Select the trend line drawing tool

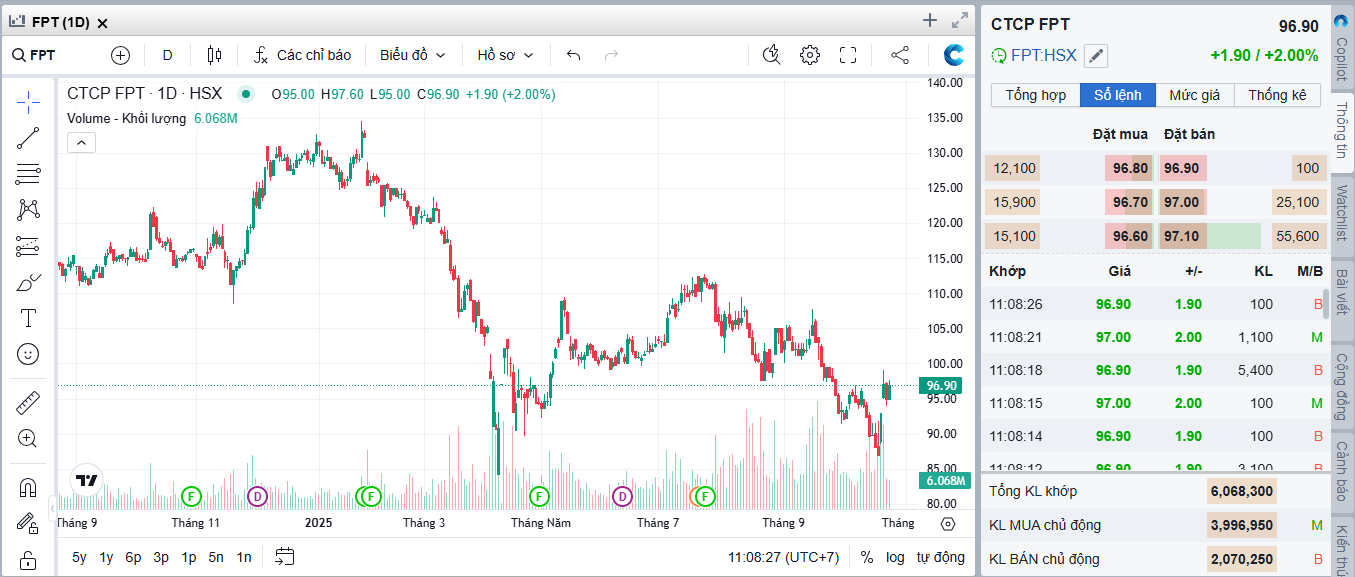(28, 138)
